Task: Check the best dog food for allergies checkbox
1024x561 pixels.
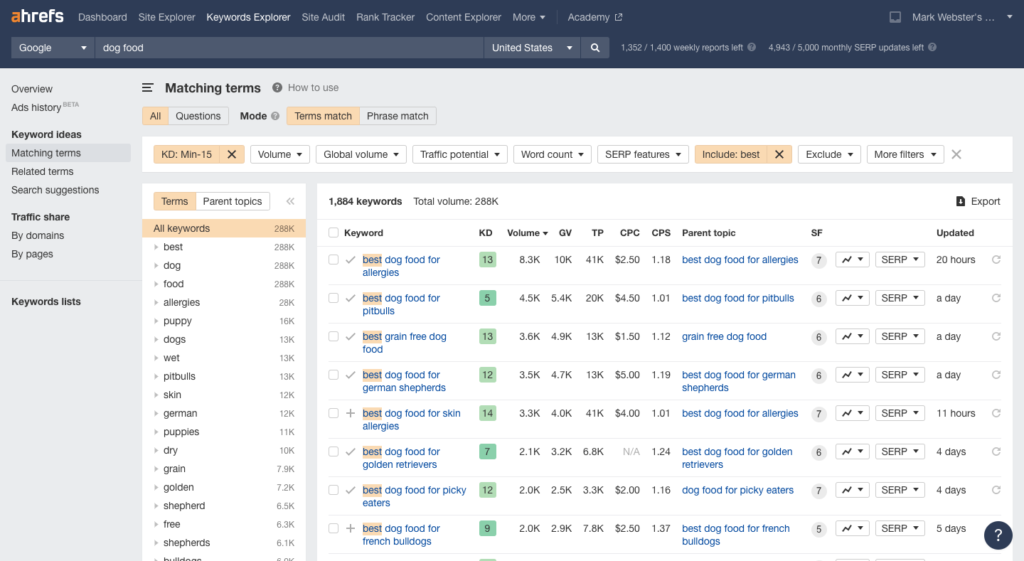Action: pos(334,260)
